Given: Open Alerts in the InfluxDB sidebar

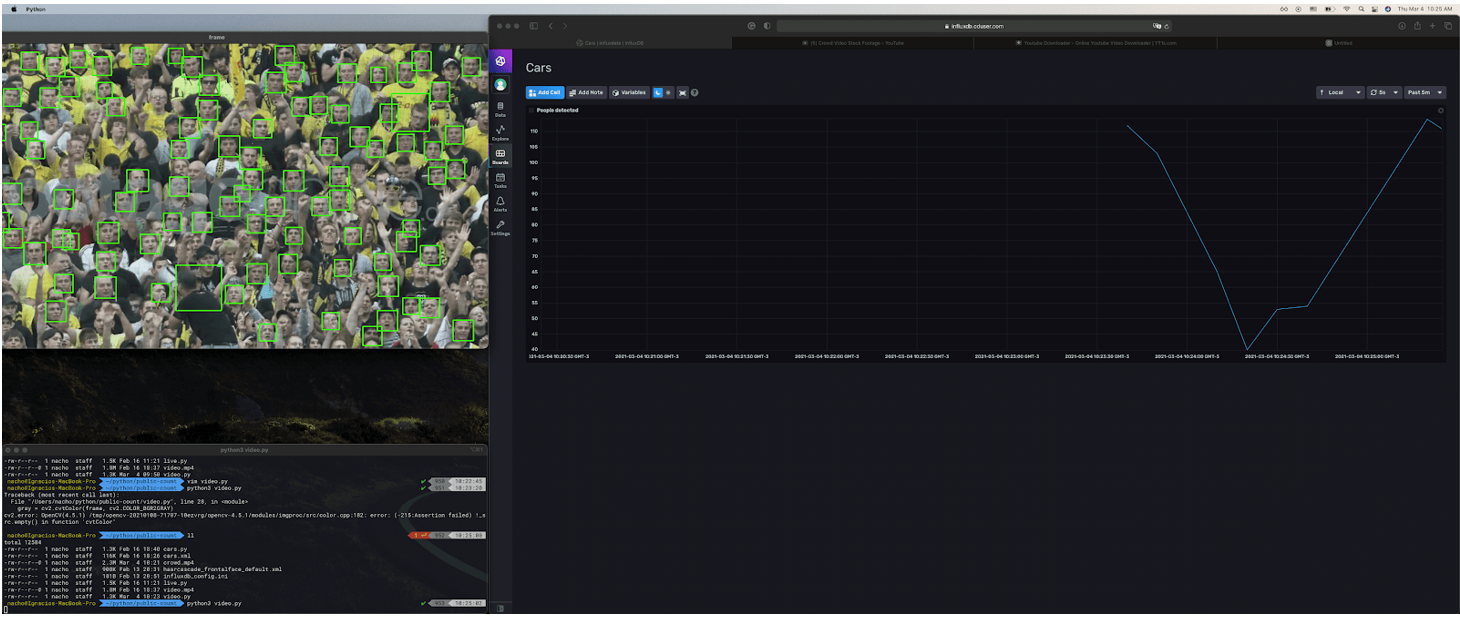Looking at the screenshot, I should pos(500,206).
